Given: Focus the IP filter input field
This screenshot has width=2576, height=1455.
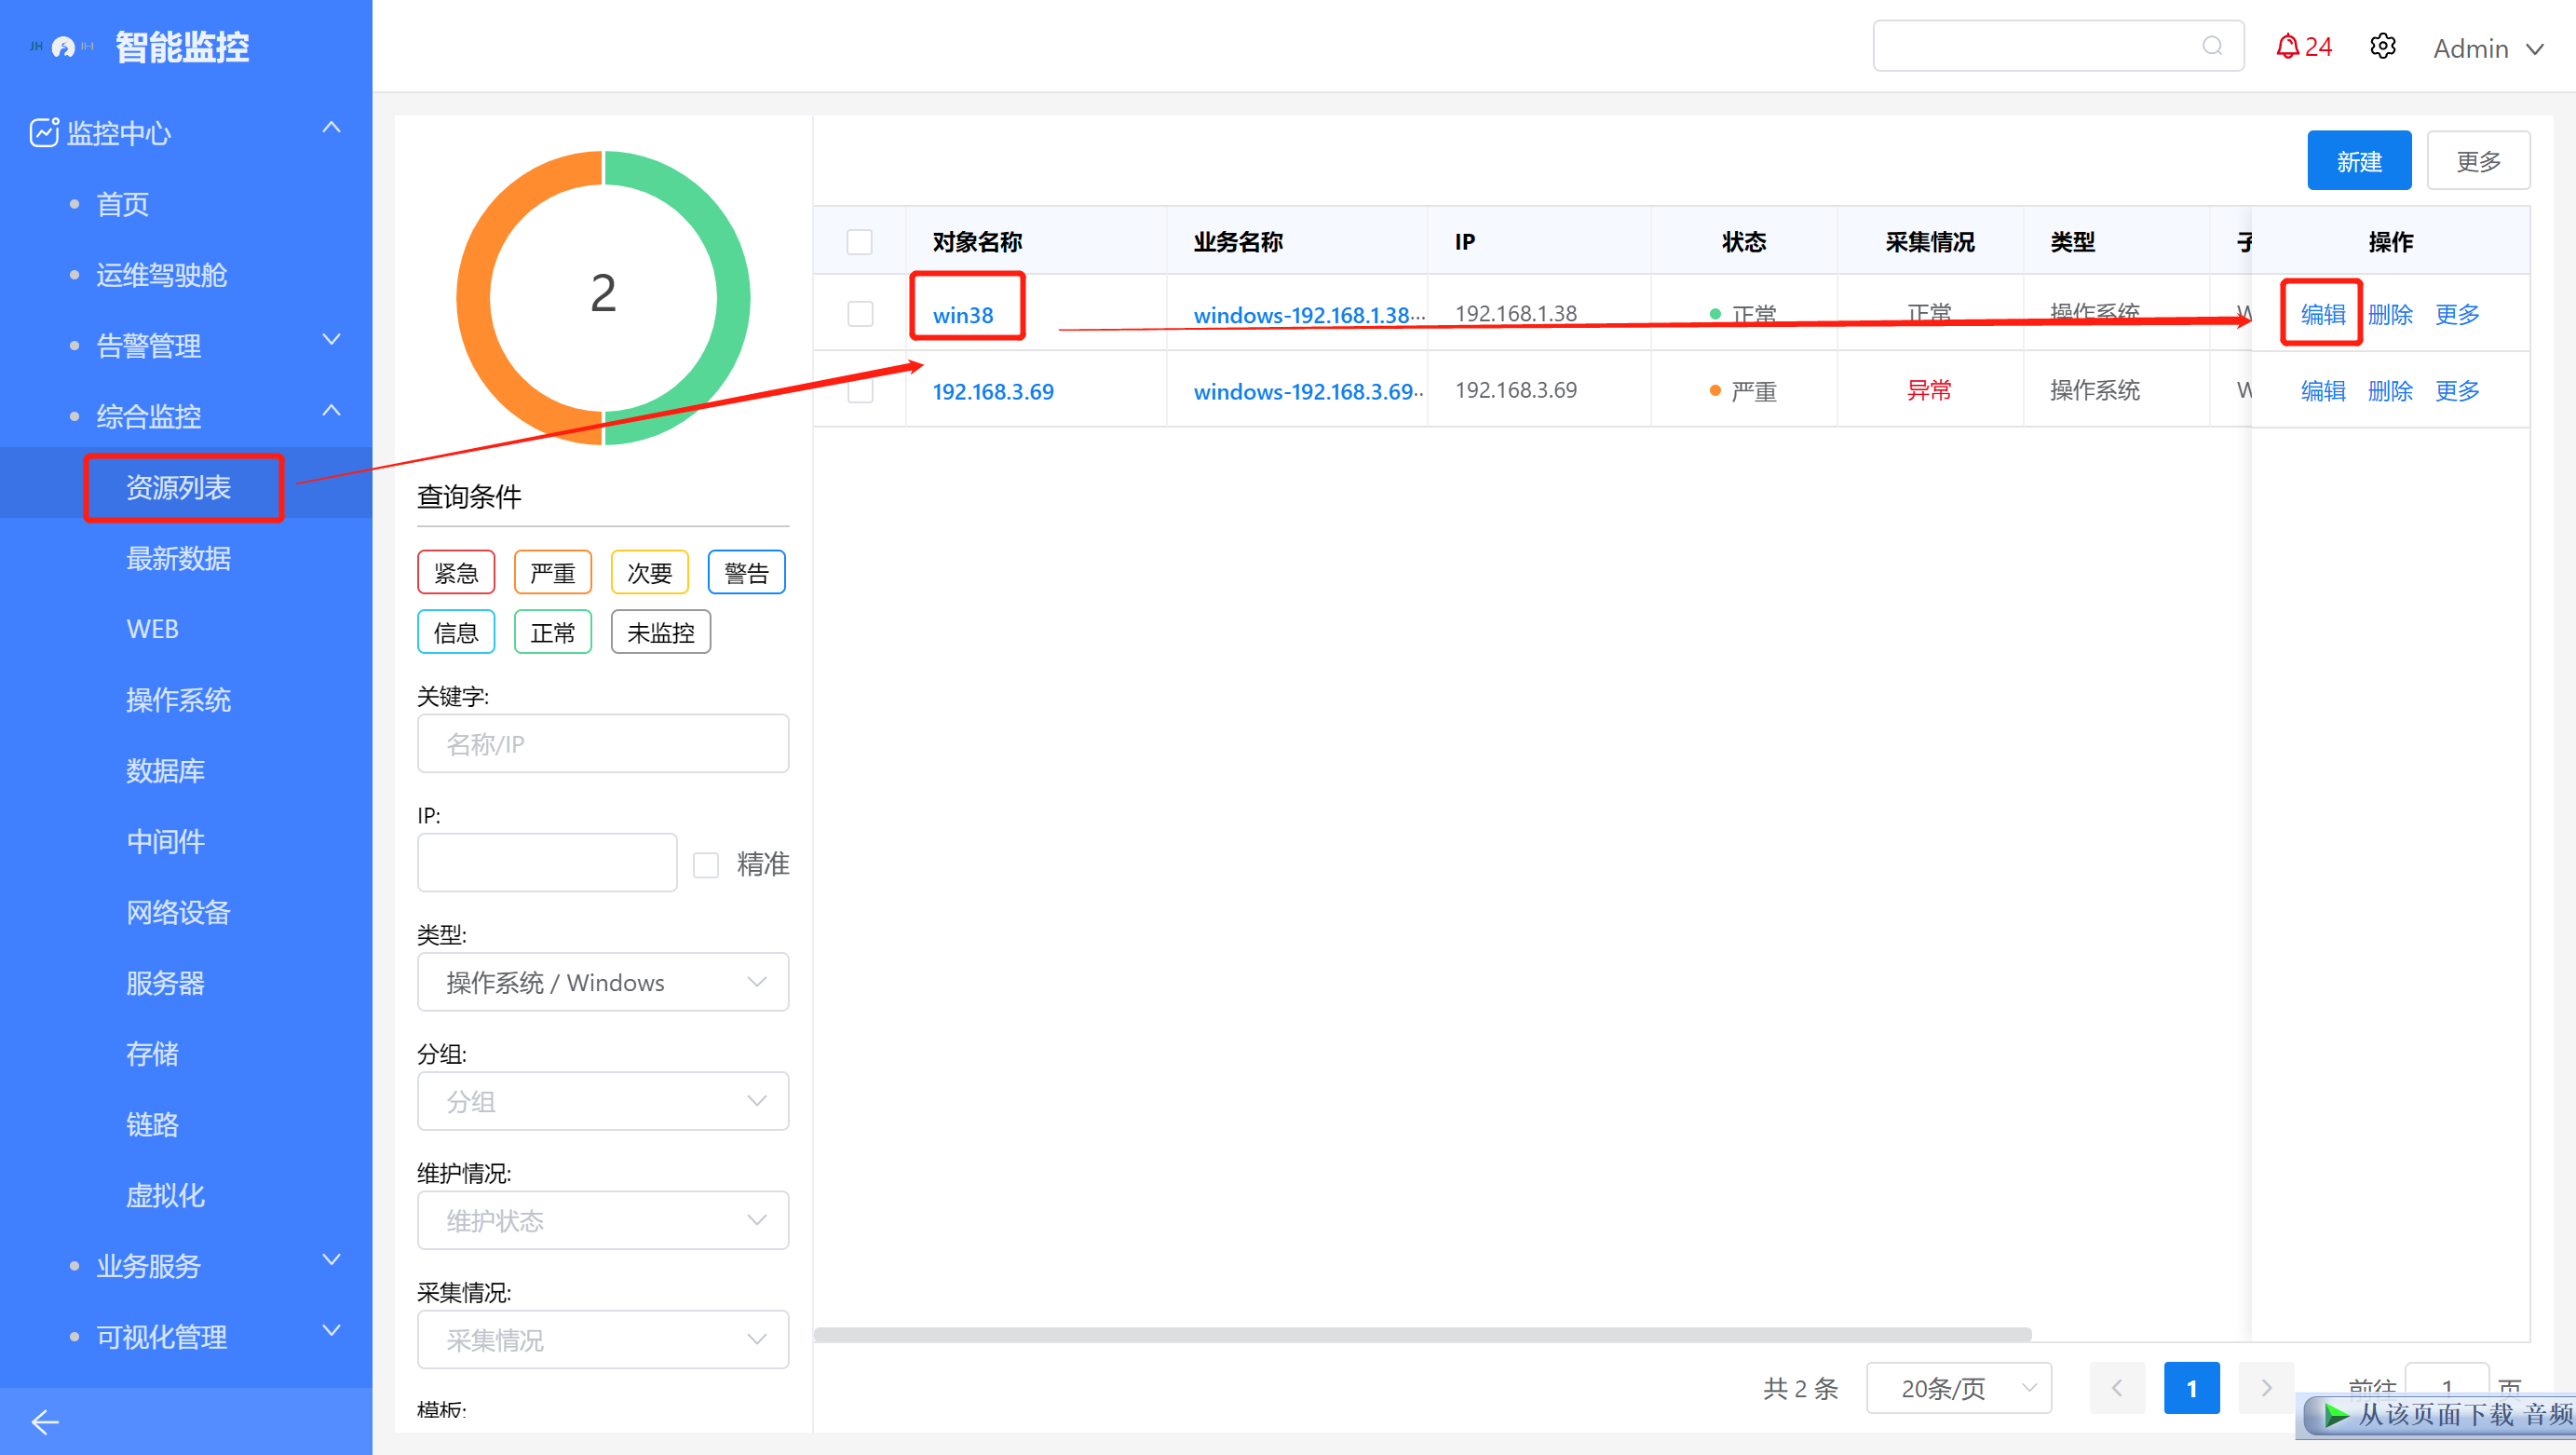Looking at the screenshot, I should [x=547, y=862].
